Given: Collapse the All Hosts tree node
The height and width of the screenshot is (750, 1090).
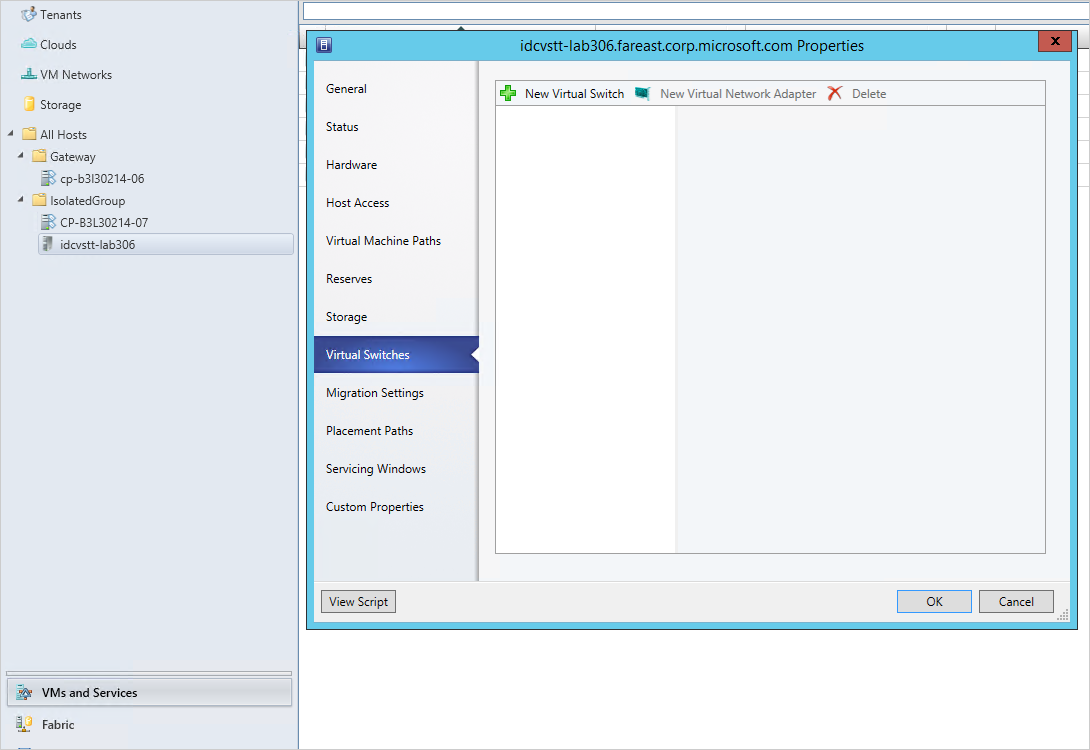Looking at the screenshot, I should tap(10, 133).
